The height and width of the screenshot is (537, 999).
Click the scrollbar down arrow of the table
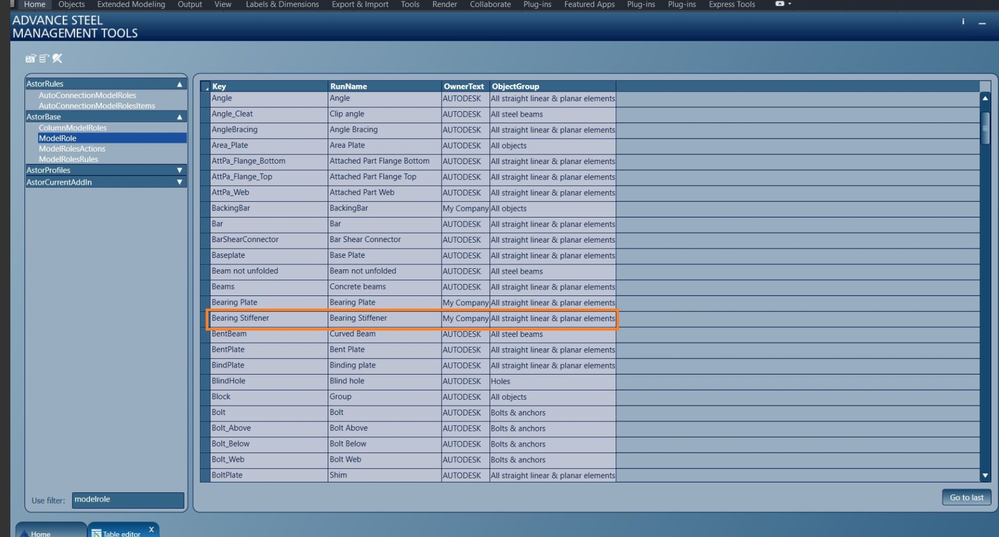click(x=985, y=475)
